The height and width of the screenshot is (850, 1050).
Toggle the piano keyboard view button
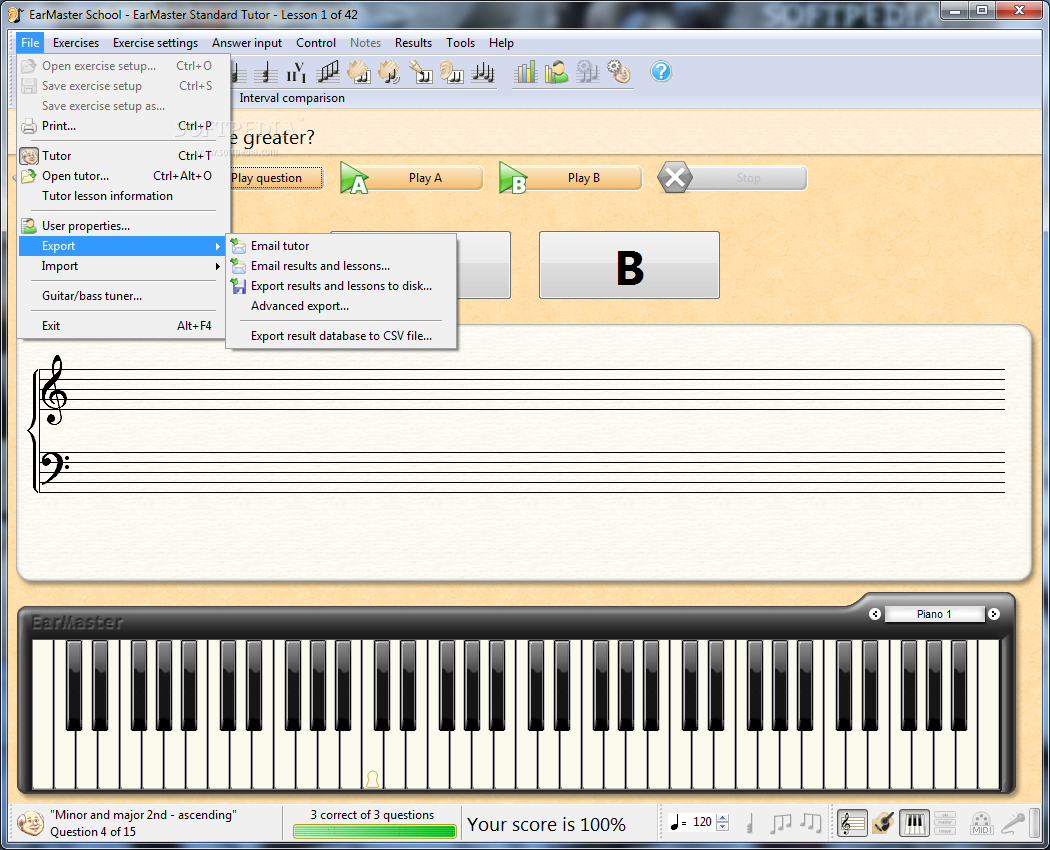point(914,823)
